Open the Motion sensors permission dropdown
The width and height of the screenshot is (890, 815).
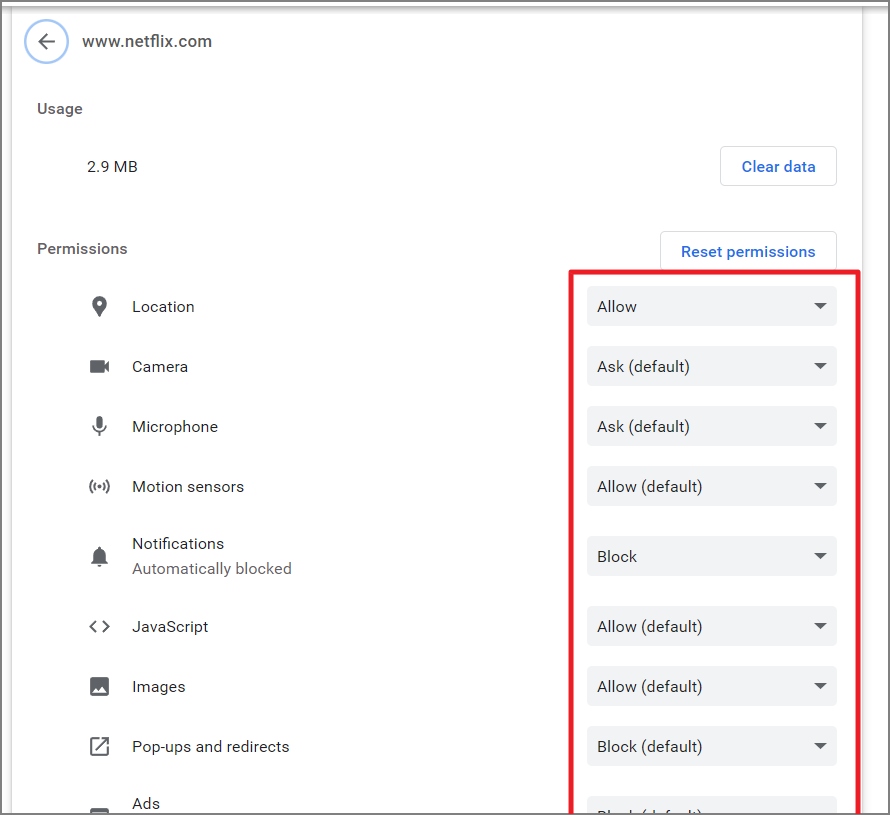[712, 486]
